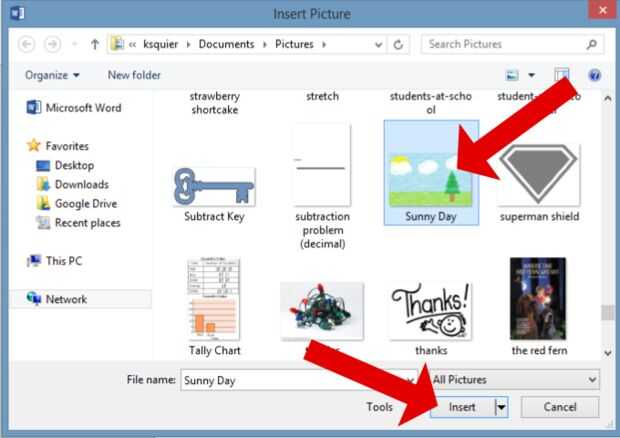The height and width of the screenshot is (438, 620).
Task: Click the Insert button
Action: (x=462, y=407)
